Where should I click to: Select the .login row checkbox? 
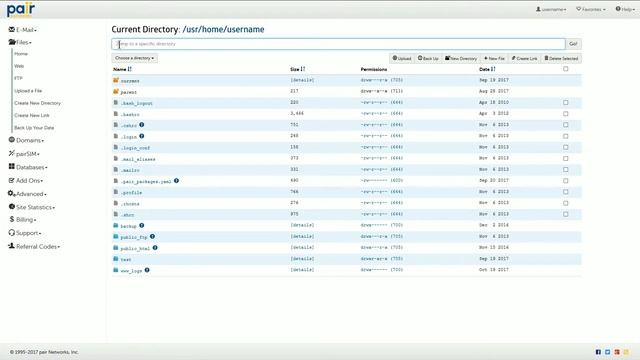tap(566, 136)
